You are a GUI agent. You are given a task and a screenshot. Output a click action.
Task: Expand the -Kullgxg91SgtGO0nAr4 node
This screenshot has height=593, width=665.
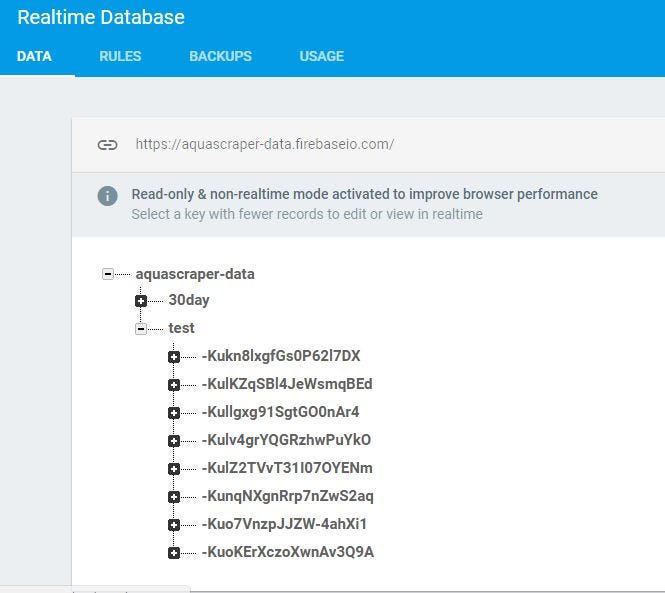(174, 413)
